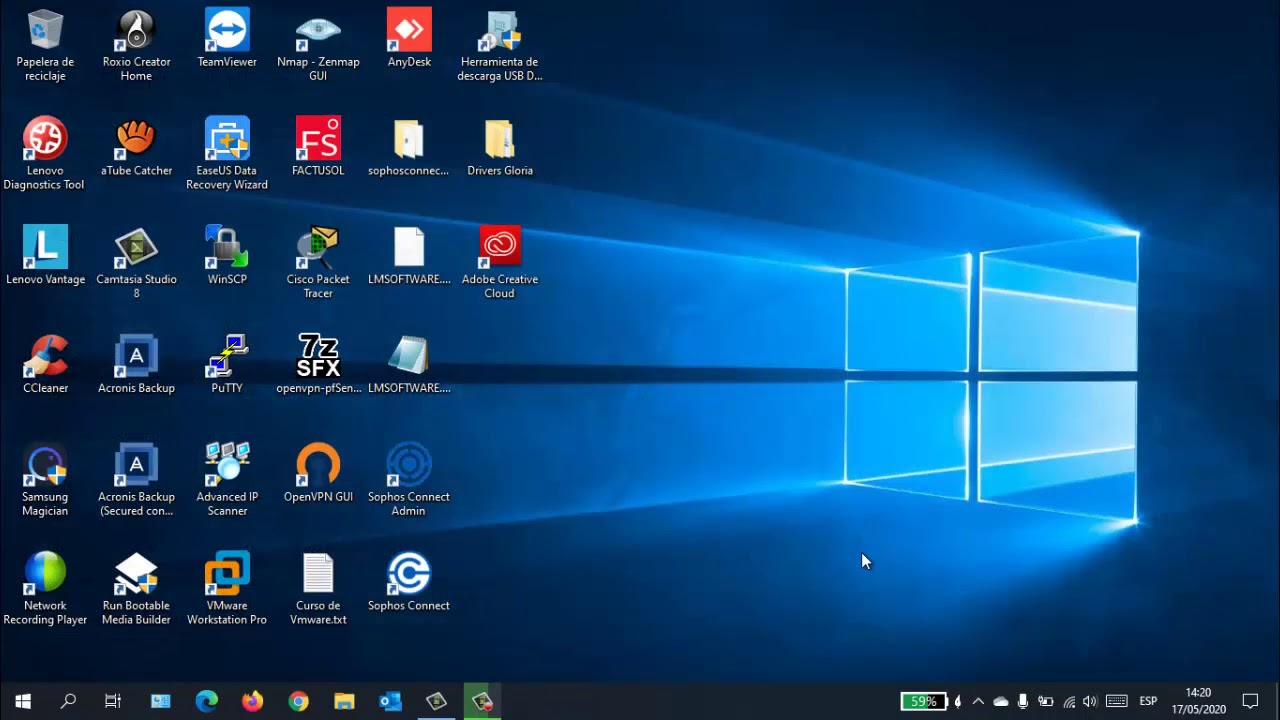Open the Action Center notifications

tap(1250, 701)
